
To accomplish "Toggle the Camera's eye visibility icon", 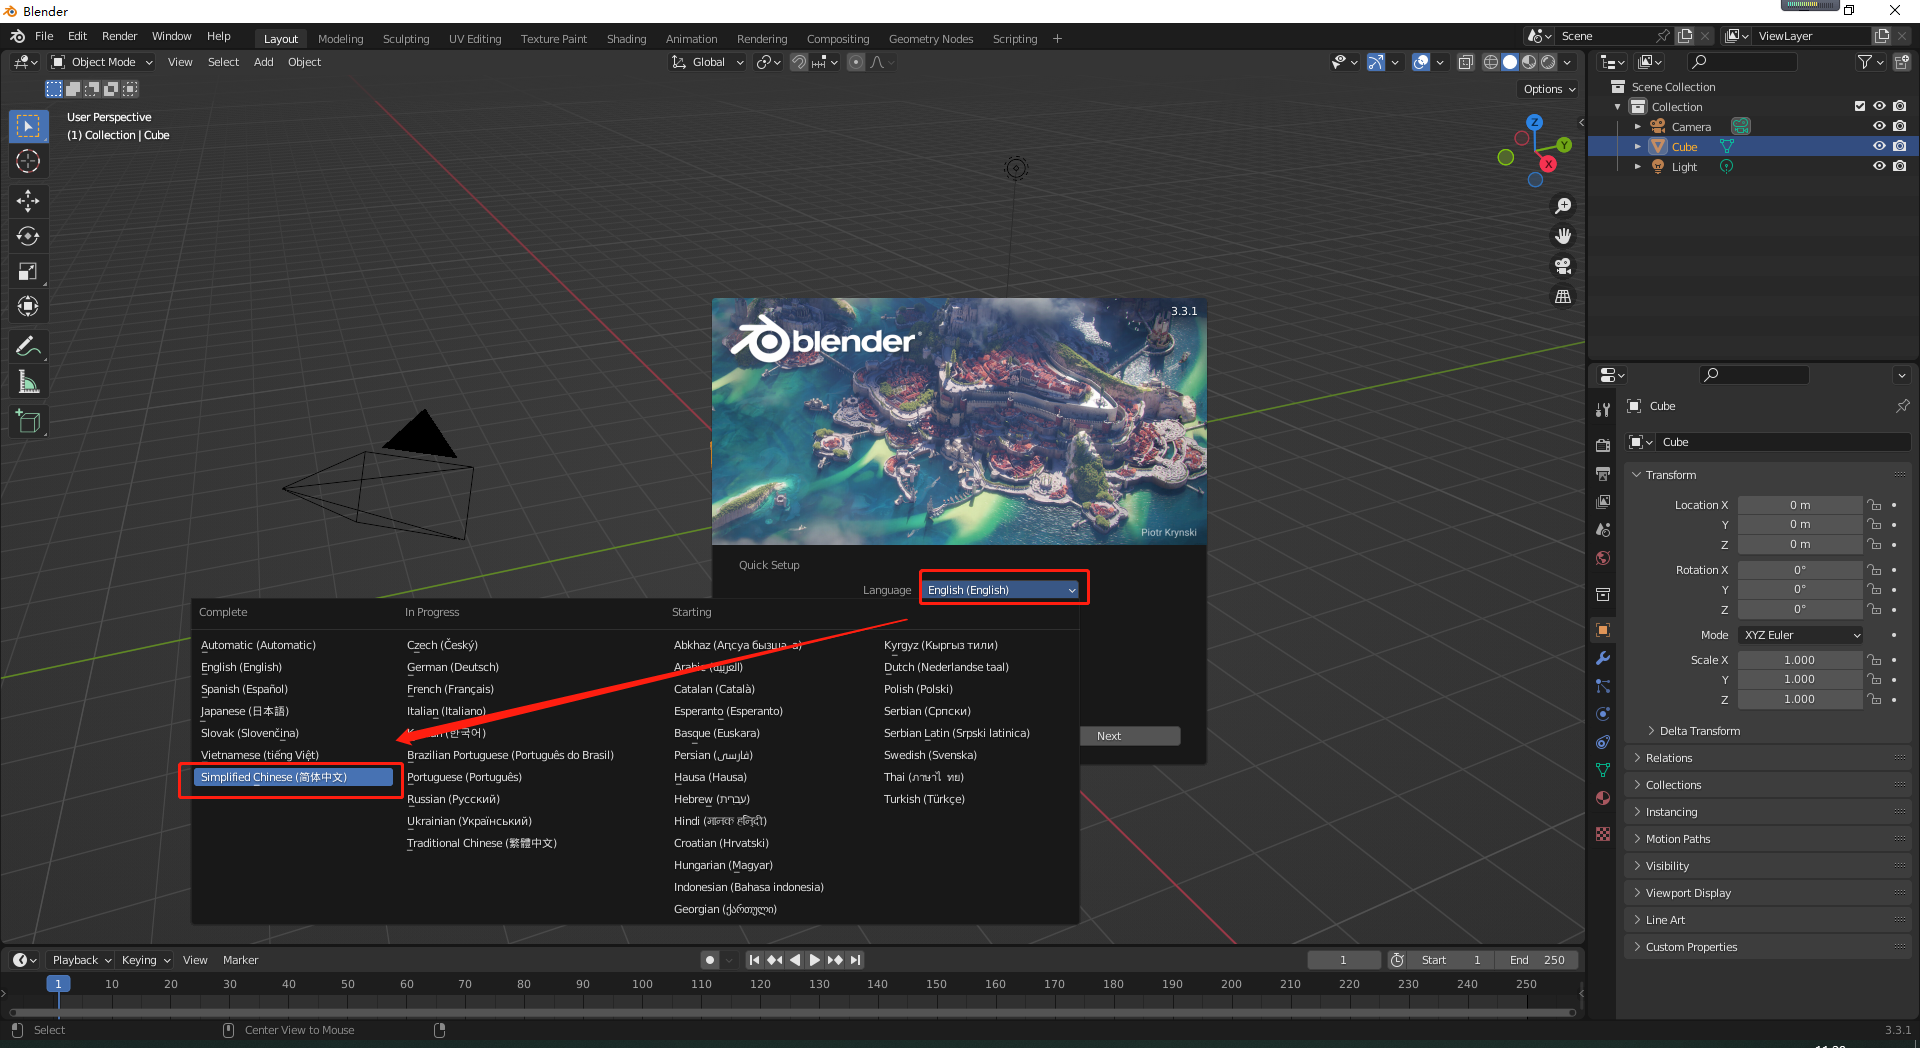I will (1879, 126).
